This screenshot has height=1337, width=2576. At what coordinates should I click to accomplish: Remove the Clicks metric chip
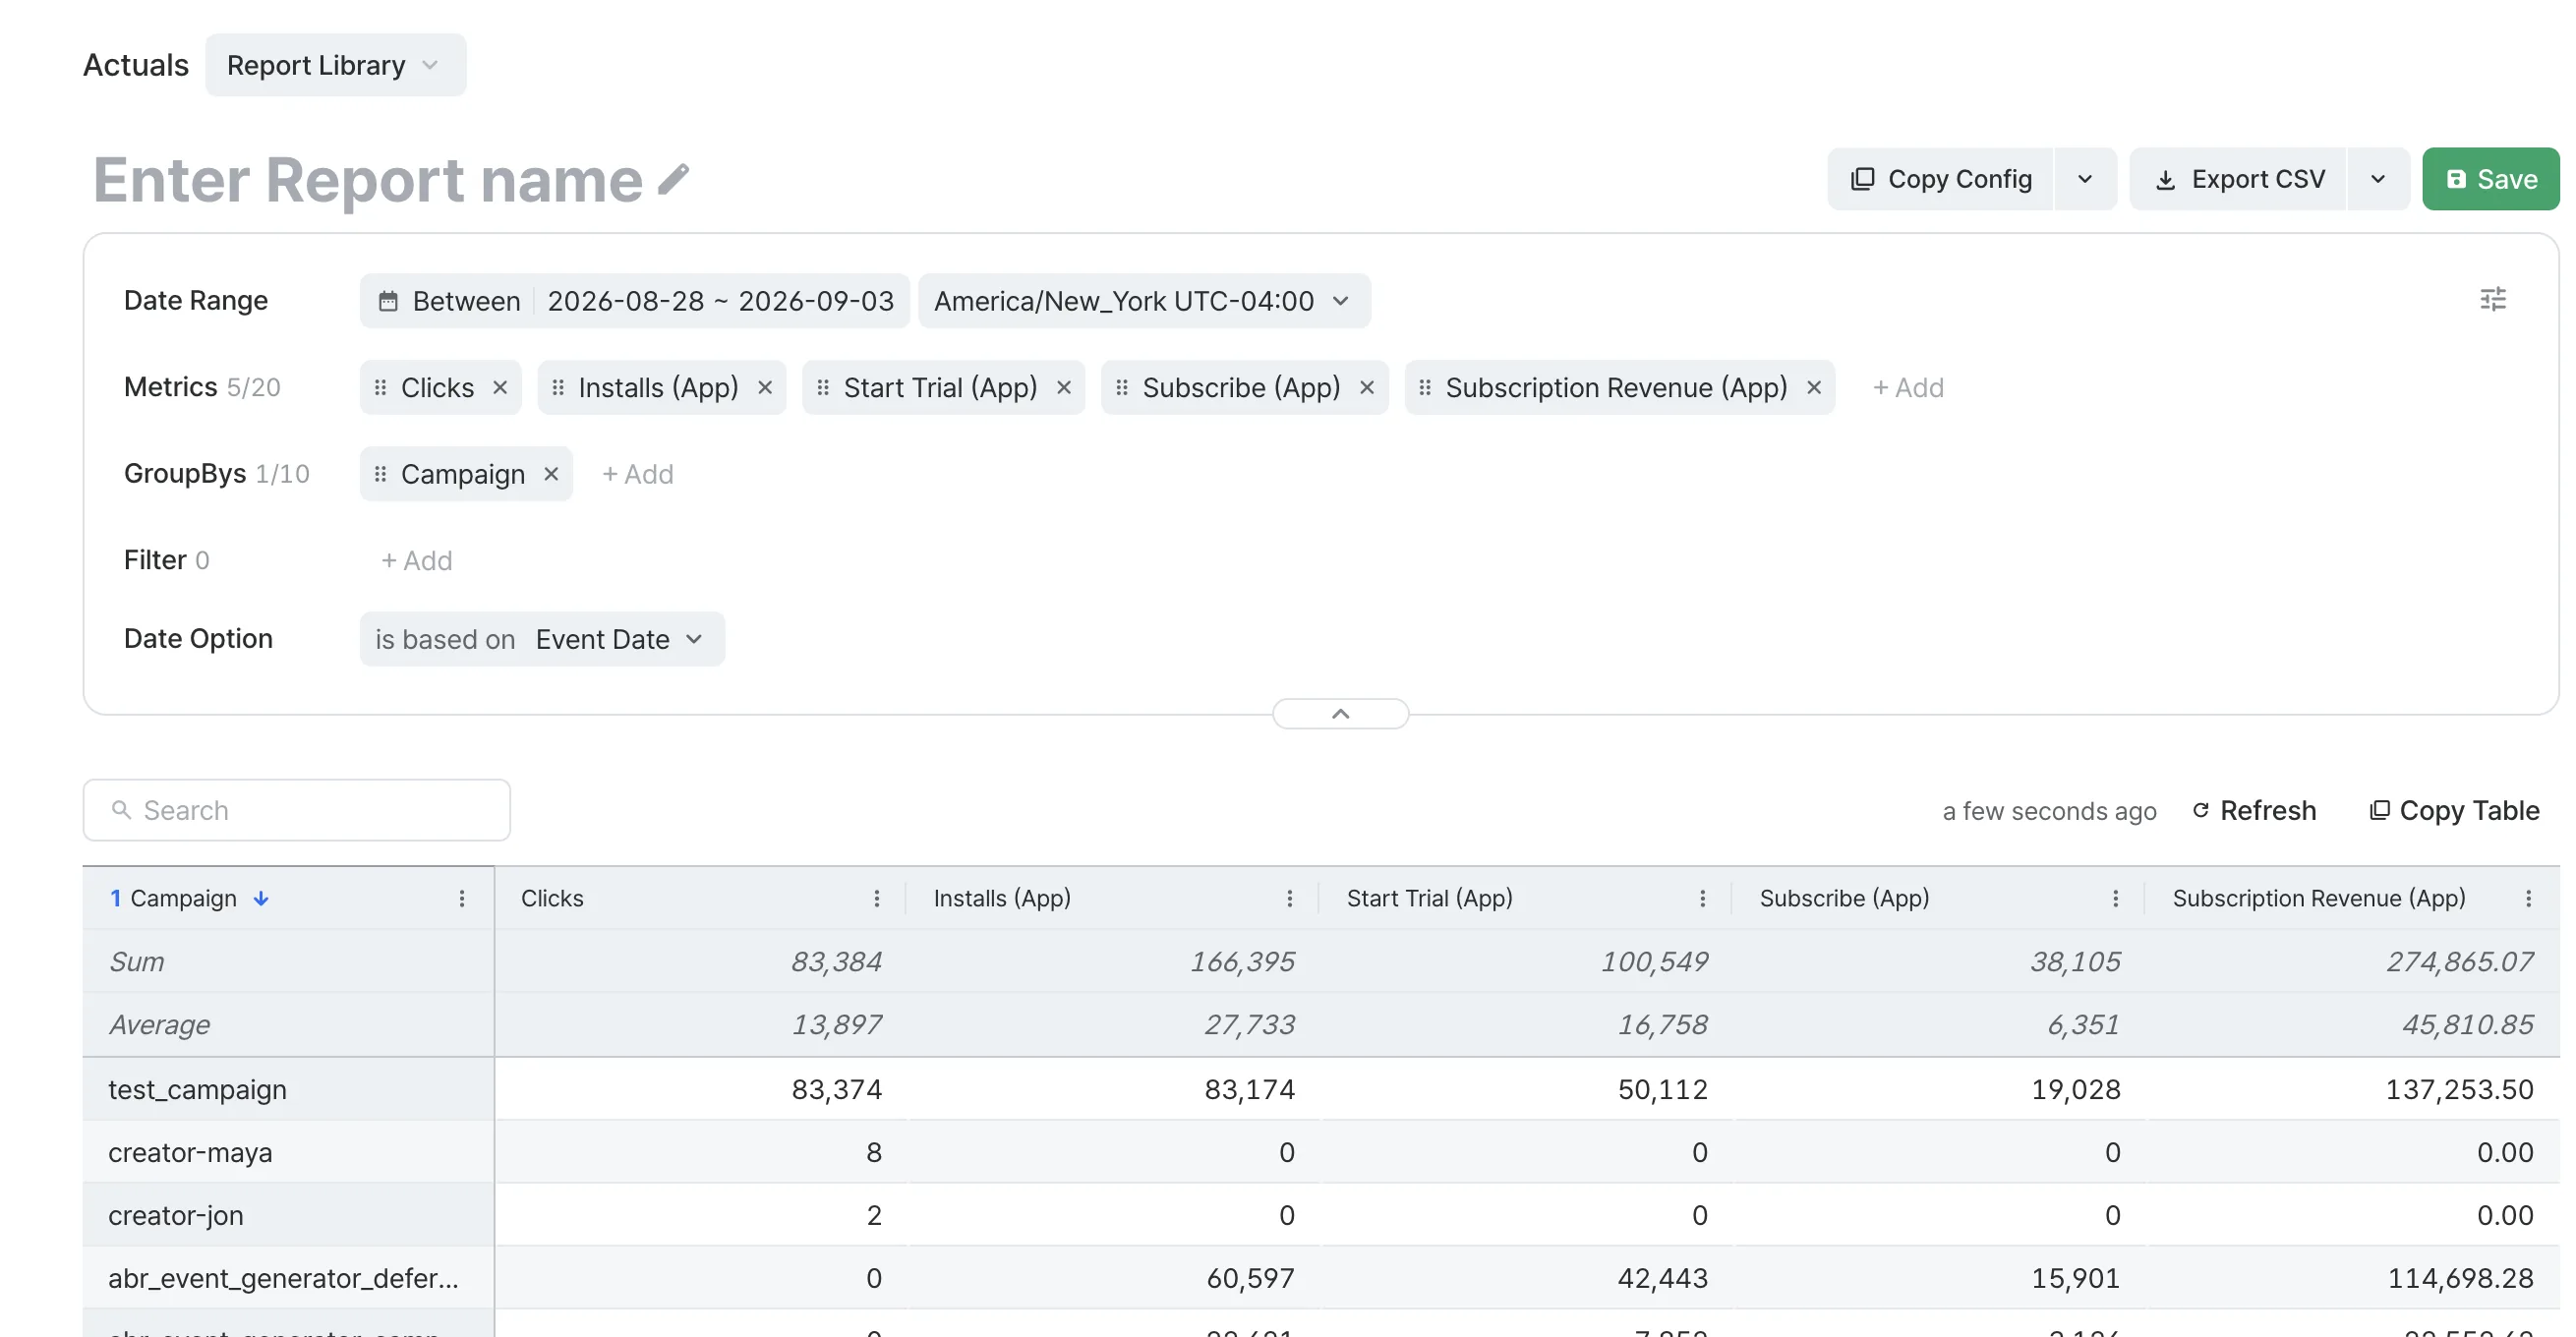(500, 387)
